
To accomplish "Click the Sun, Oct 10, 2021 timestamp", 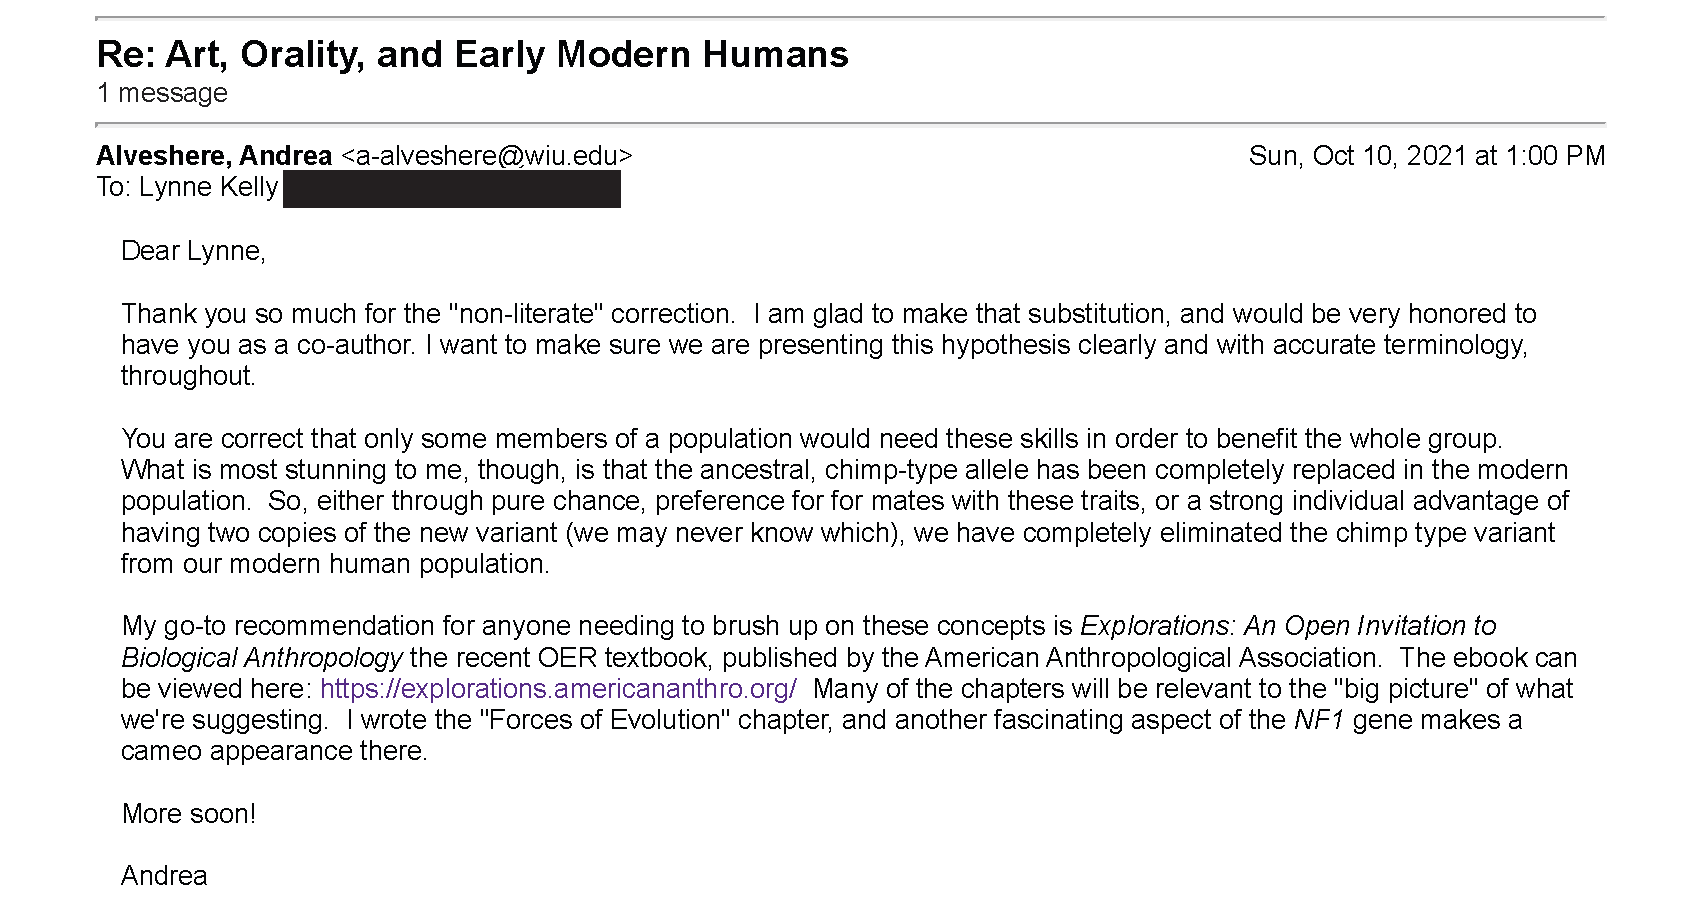I will (x=1427, y=156).
